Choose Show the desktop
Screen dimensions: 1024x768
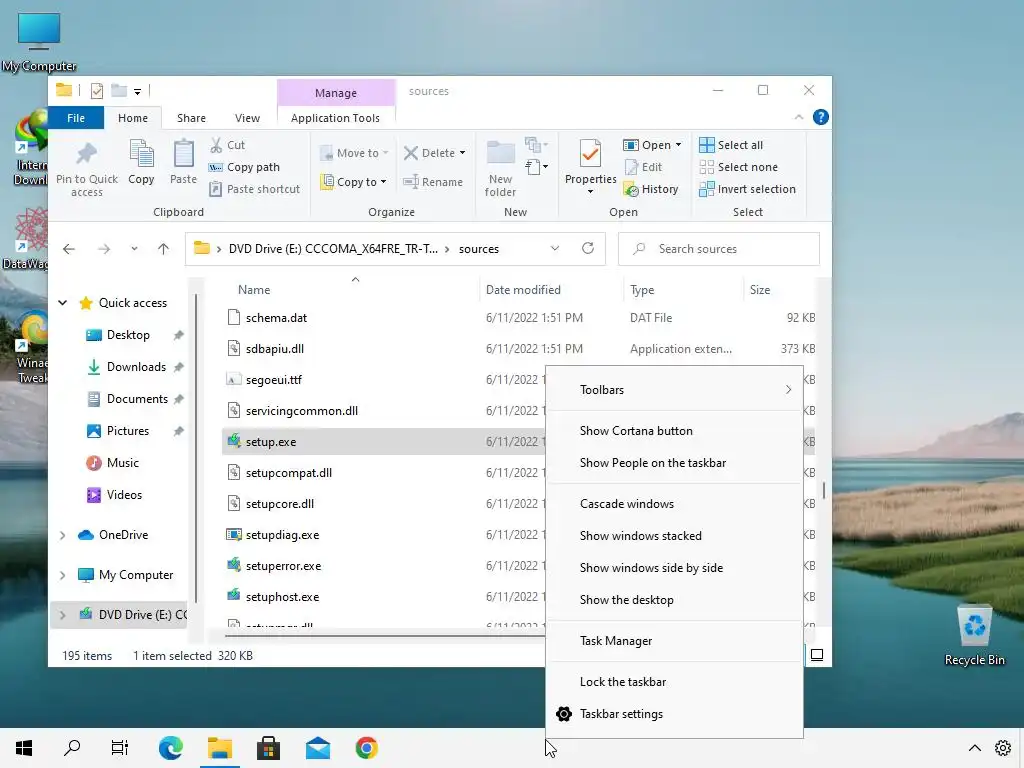point(674,600)
